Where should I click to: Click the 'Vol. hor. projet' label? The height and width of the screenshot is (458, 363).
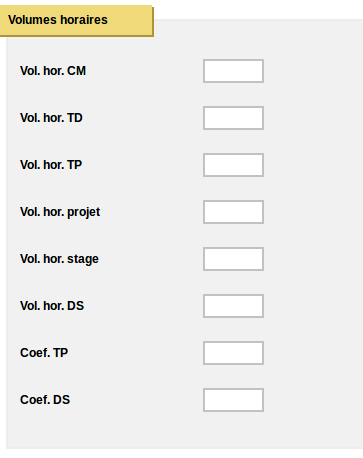60,212
